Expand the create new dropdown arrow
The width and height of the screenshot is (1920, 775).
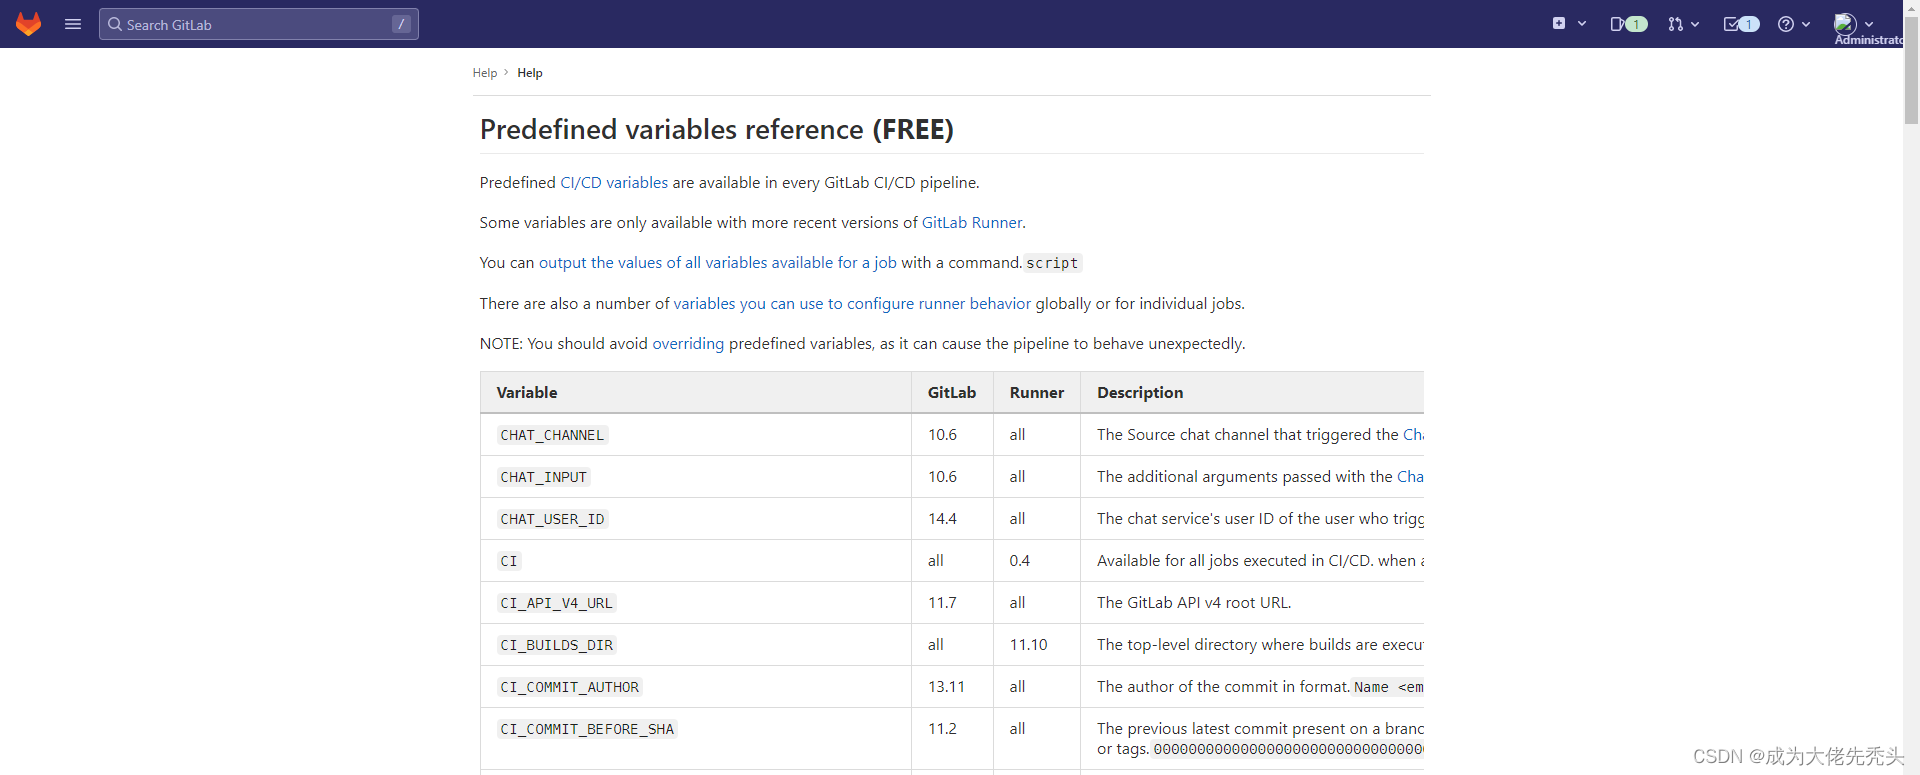tap(1582, 23)
